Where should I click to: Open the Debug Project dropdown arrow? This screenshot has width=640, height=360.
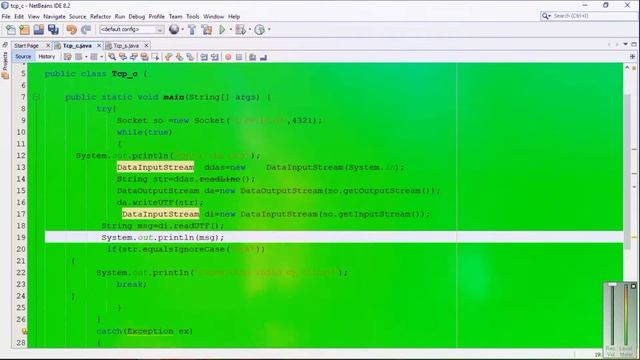pos(249,29)
